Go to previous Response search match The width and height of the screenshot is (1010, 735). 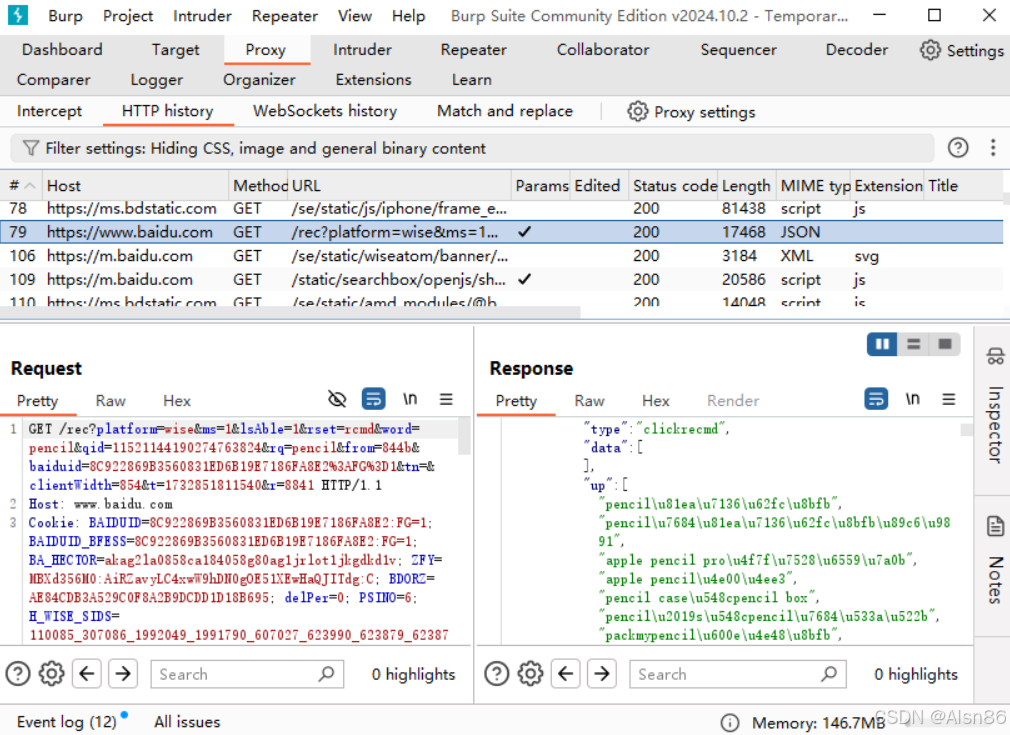[566, 674]
